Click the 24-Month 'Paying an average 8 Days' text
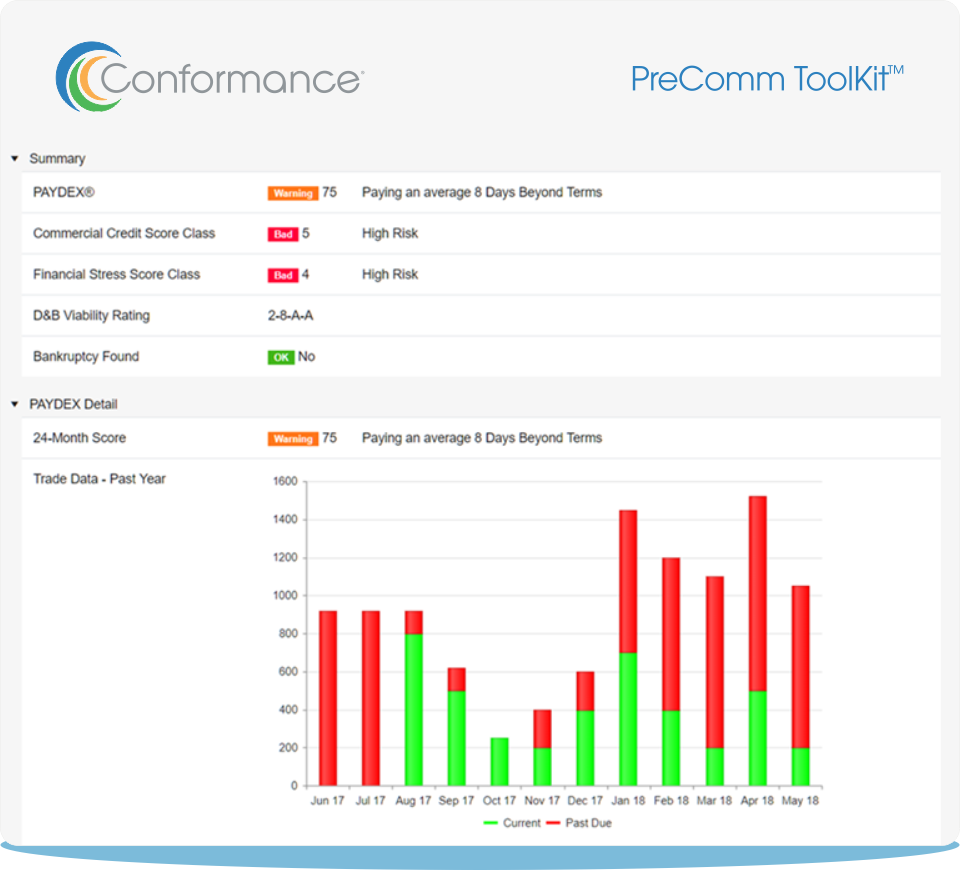The image size is (960, 870). (x=482, y=438)
